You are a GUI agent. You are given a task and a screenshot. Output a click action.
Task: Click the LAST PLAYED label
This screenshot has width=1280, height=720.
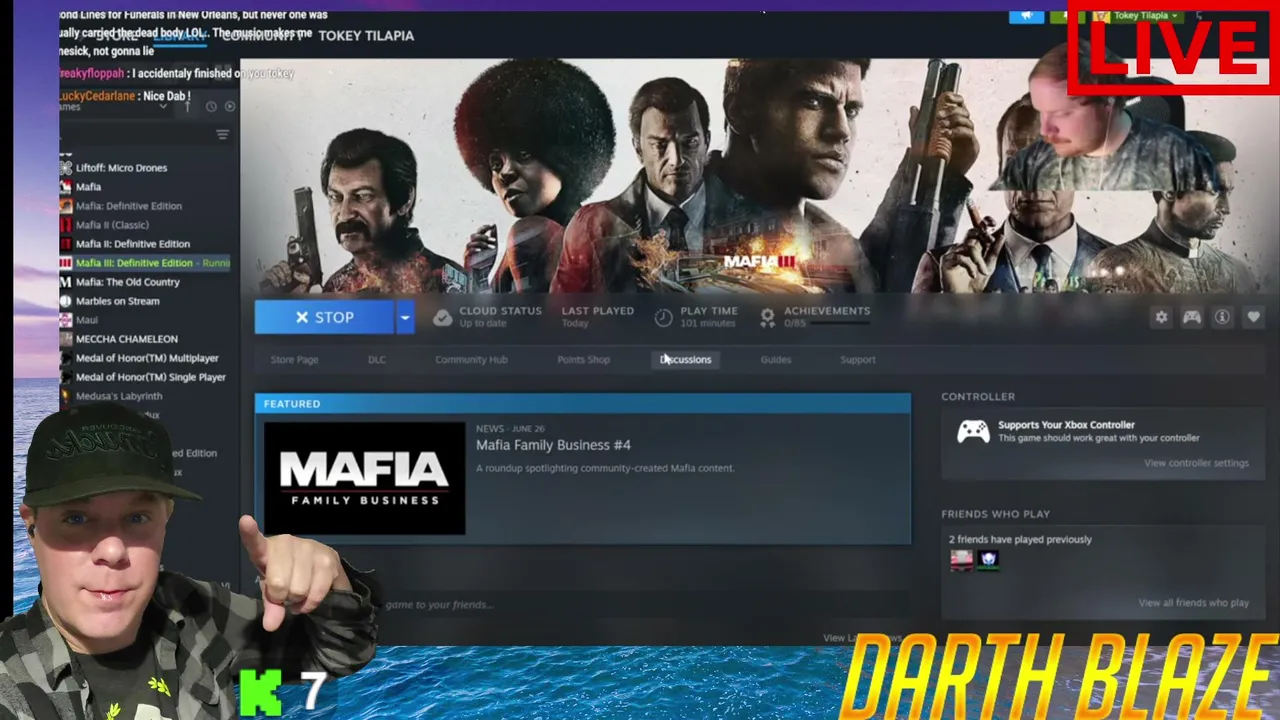tap(598, 311)
